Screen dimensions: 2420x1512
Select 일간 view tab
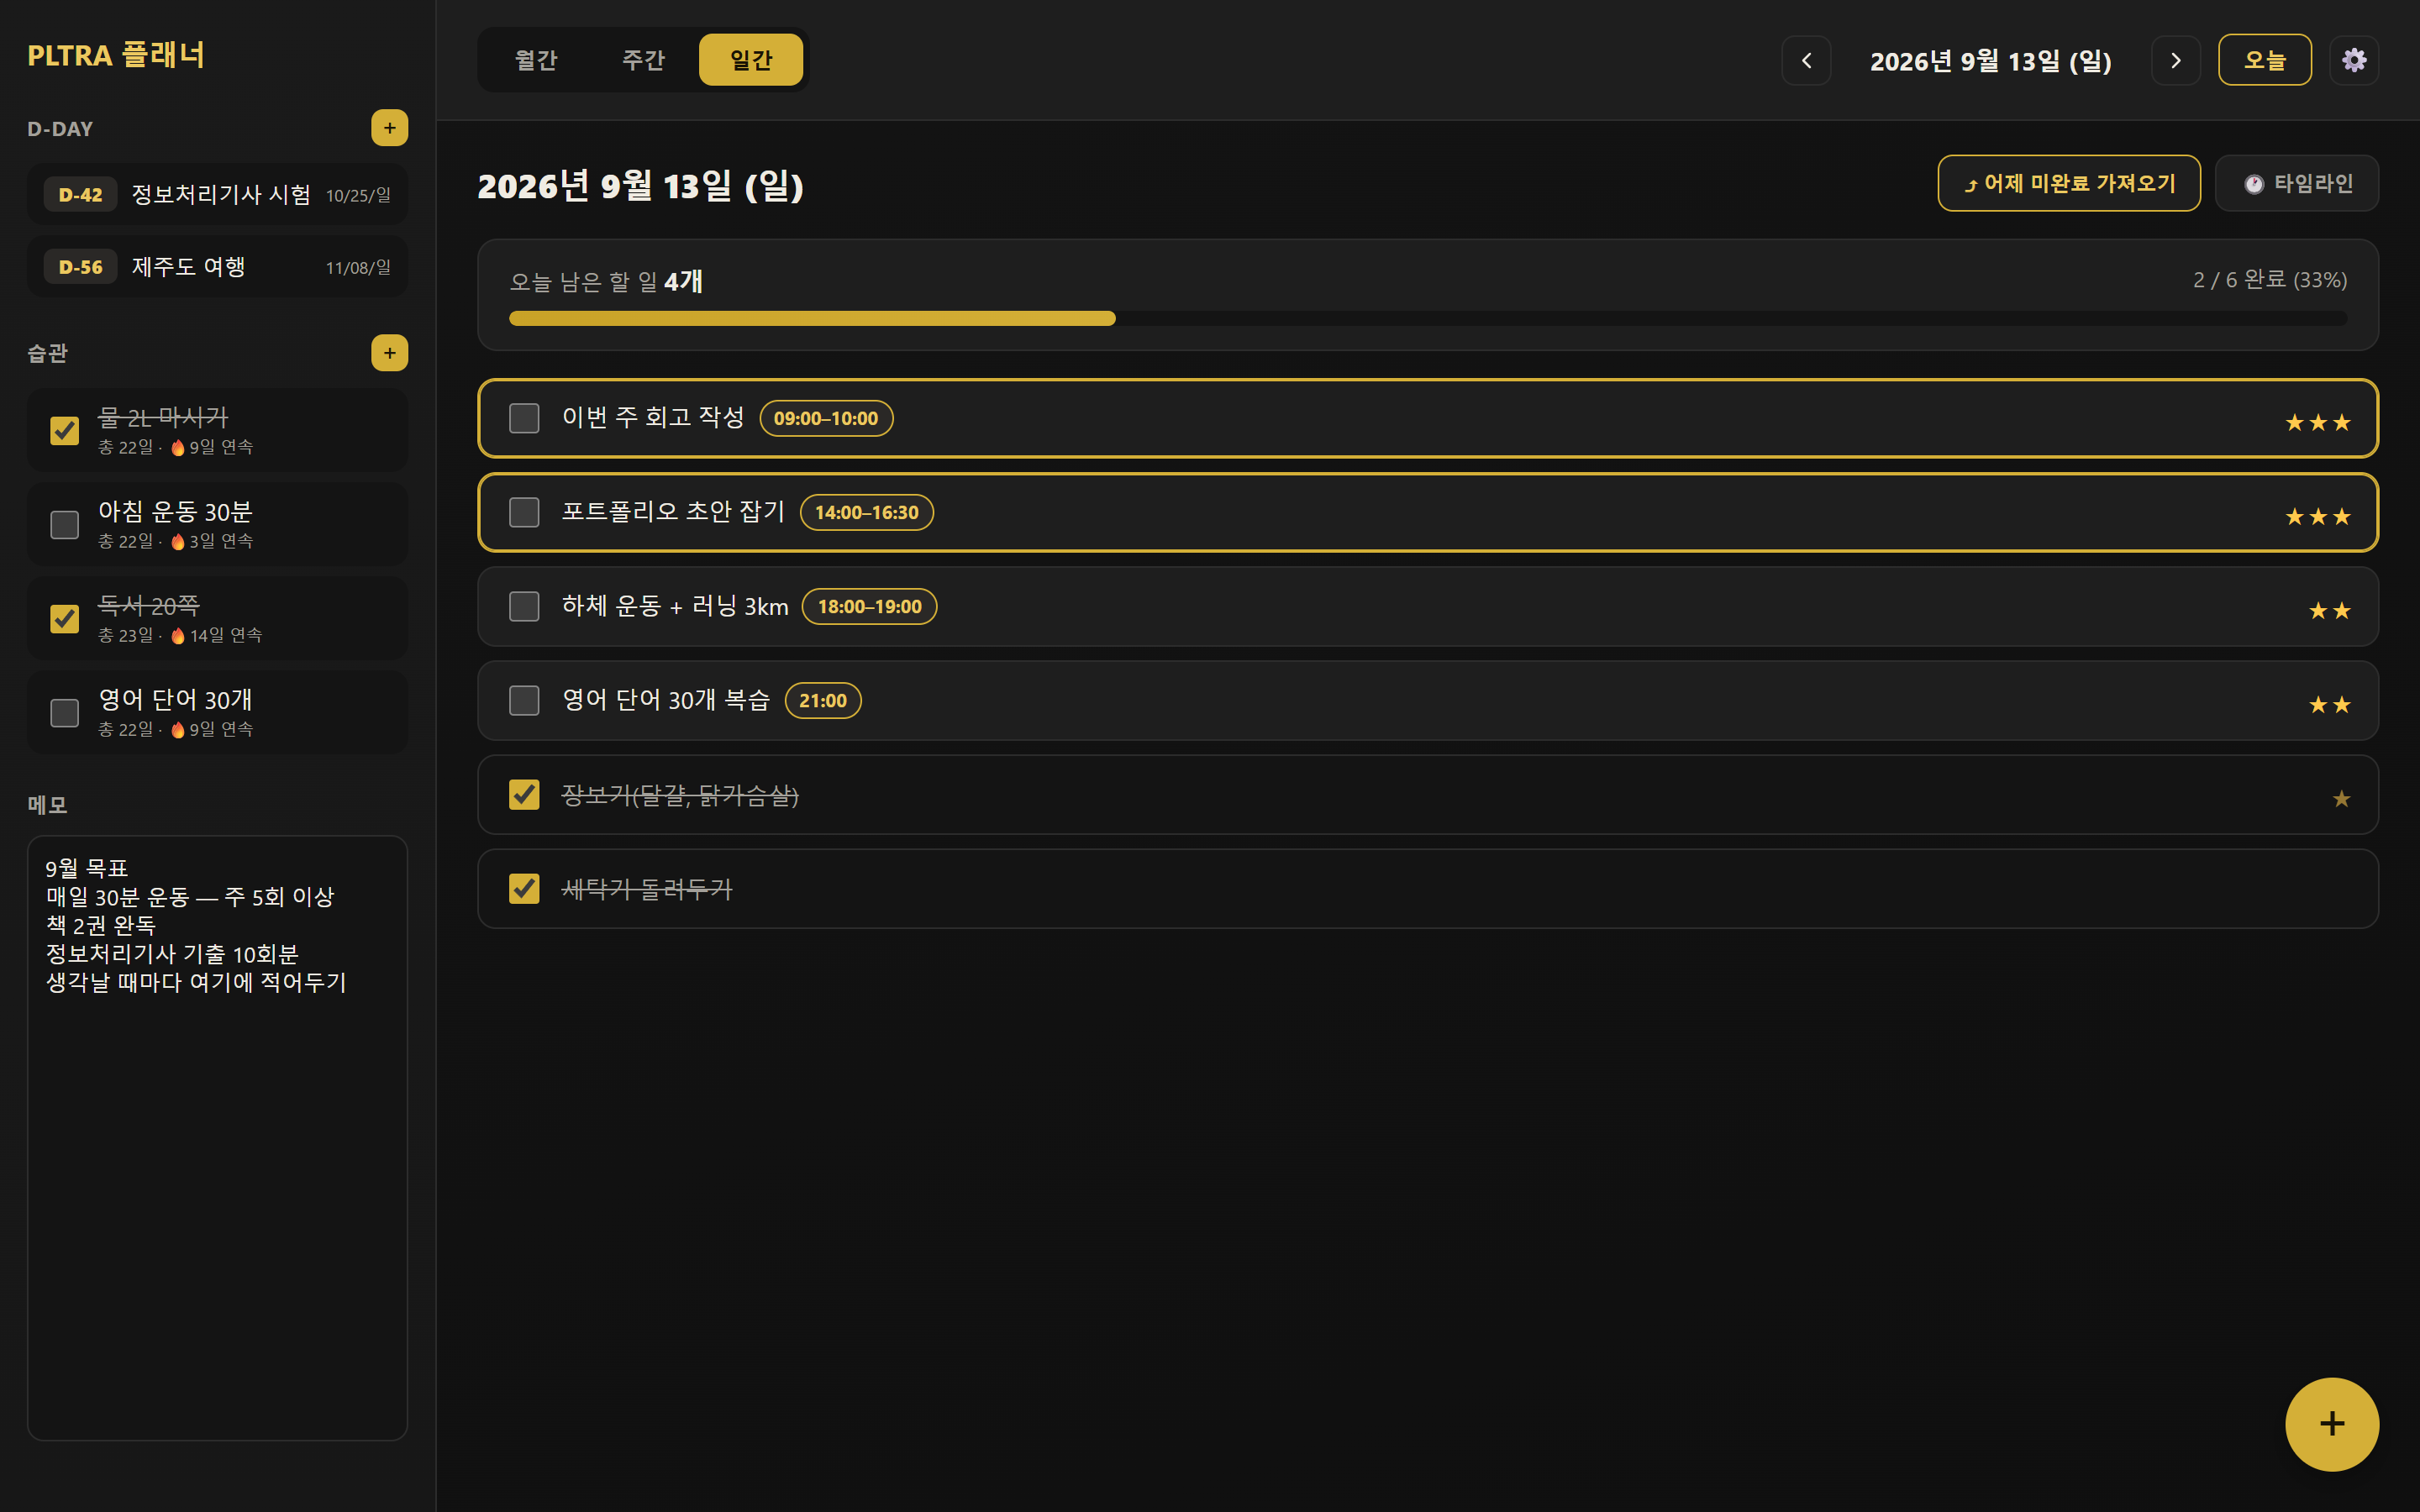tap(751, 60)
